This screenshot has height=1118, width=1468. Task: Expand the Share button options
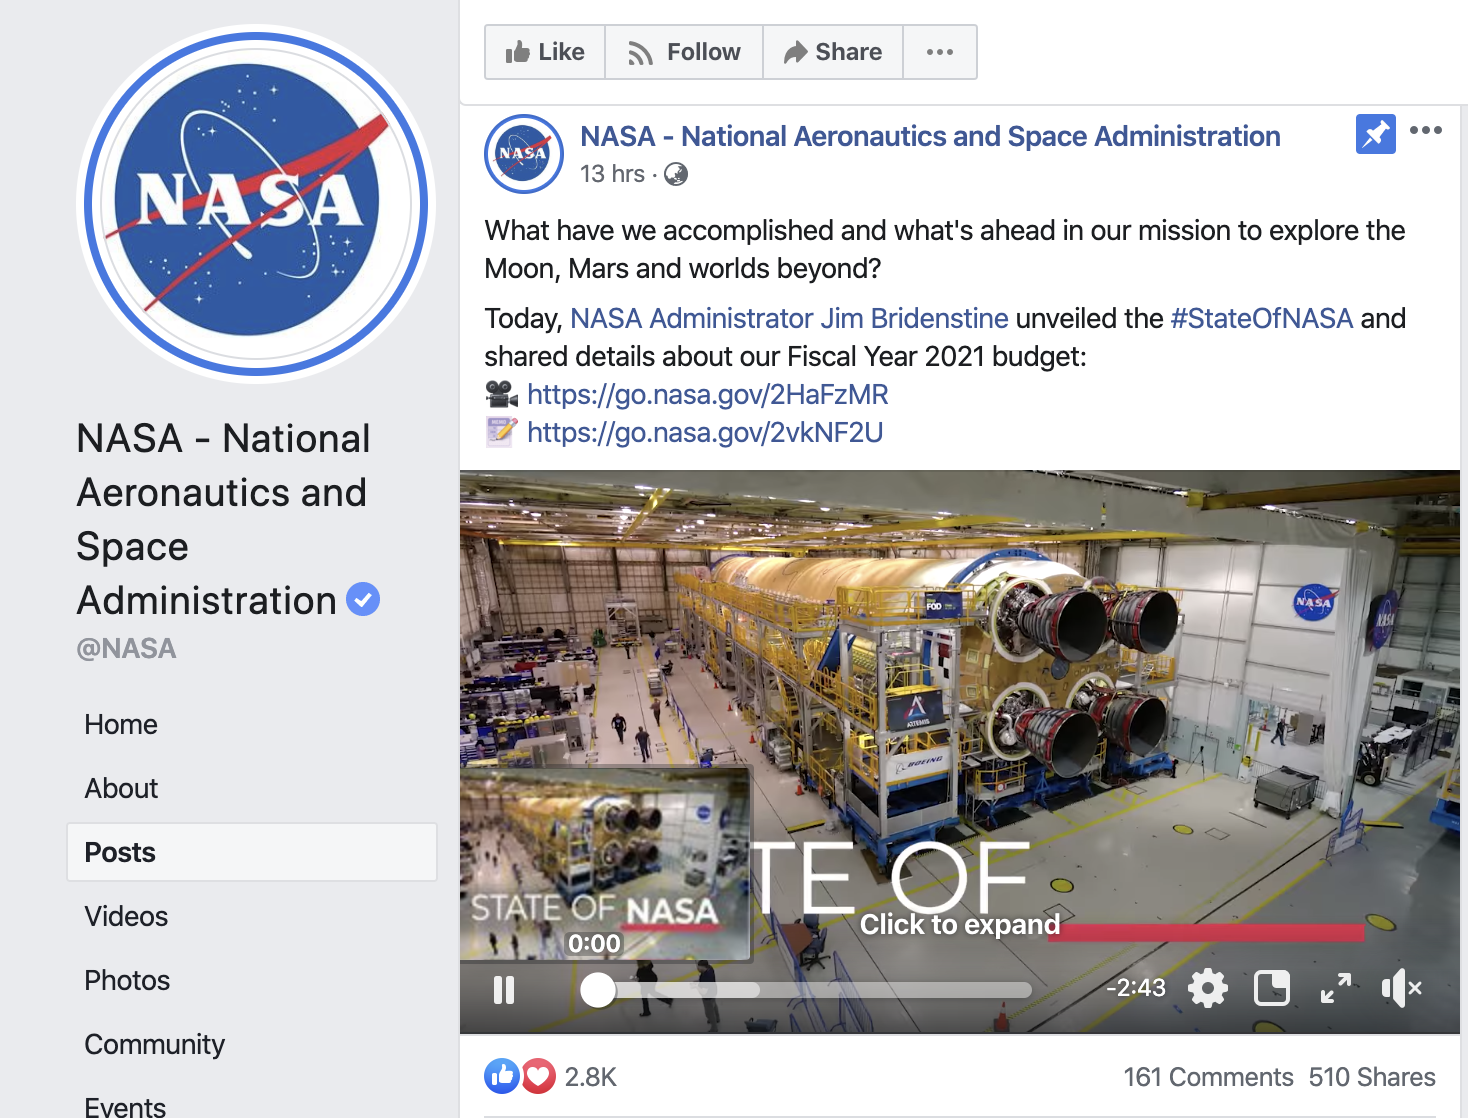[x=833, y=52]
